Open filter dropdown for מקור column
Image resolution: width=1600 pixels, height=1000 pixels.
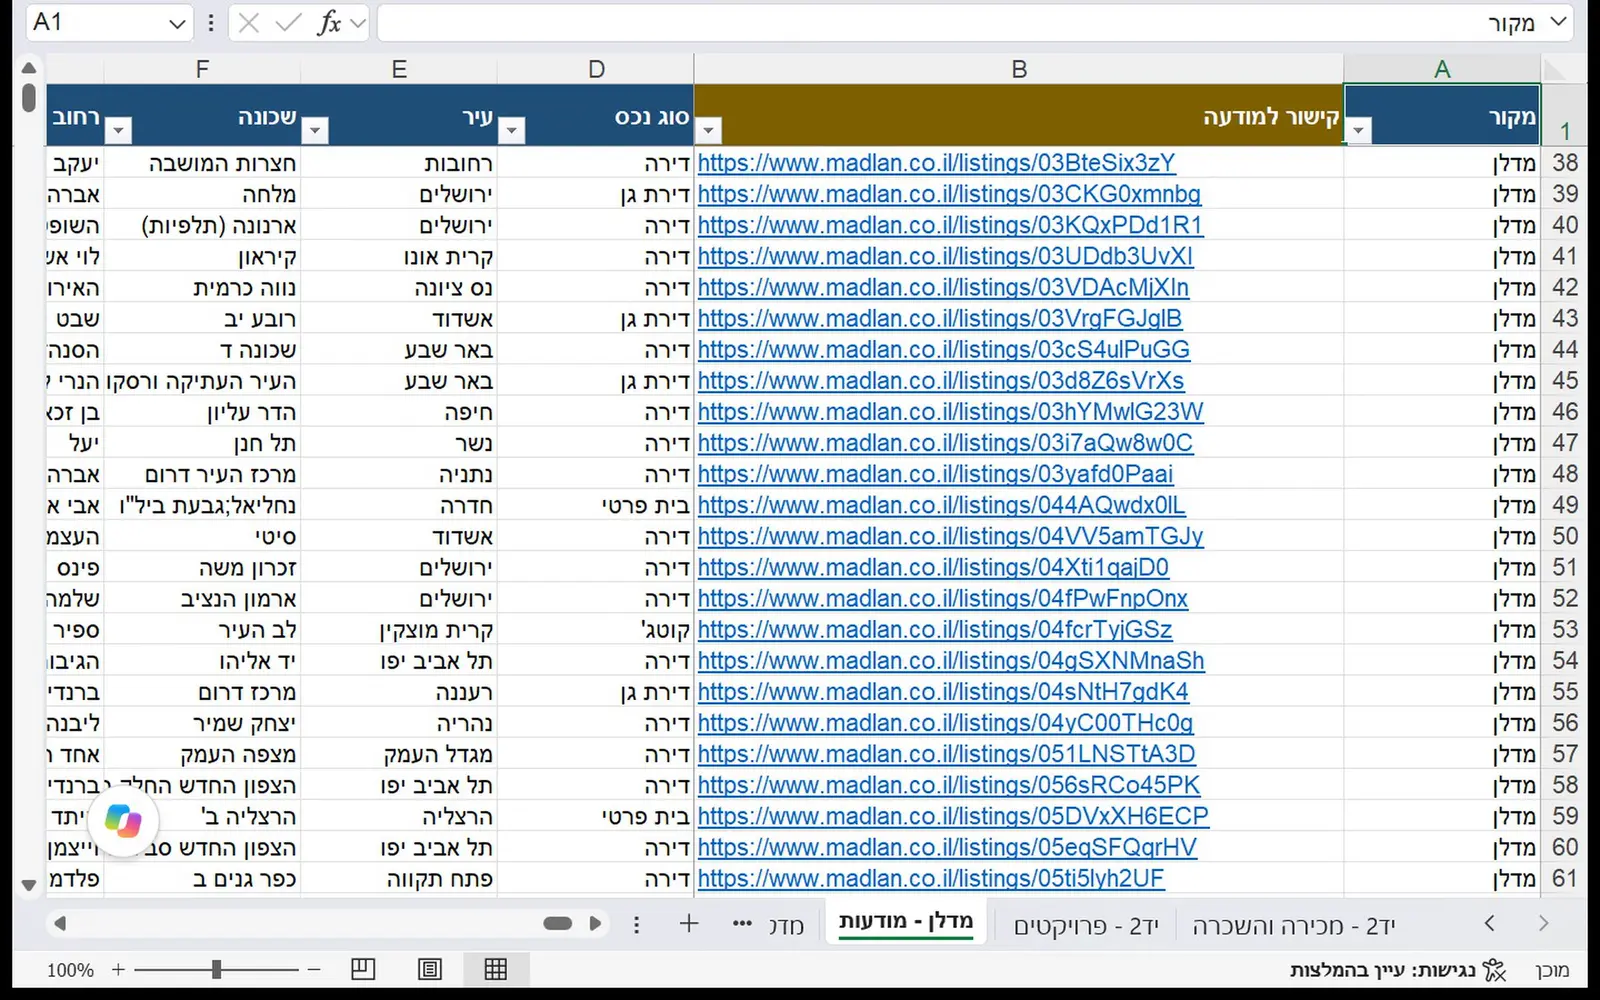1359,130
